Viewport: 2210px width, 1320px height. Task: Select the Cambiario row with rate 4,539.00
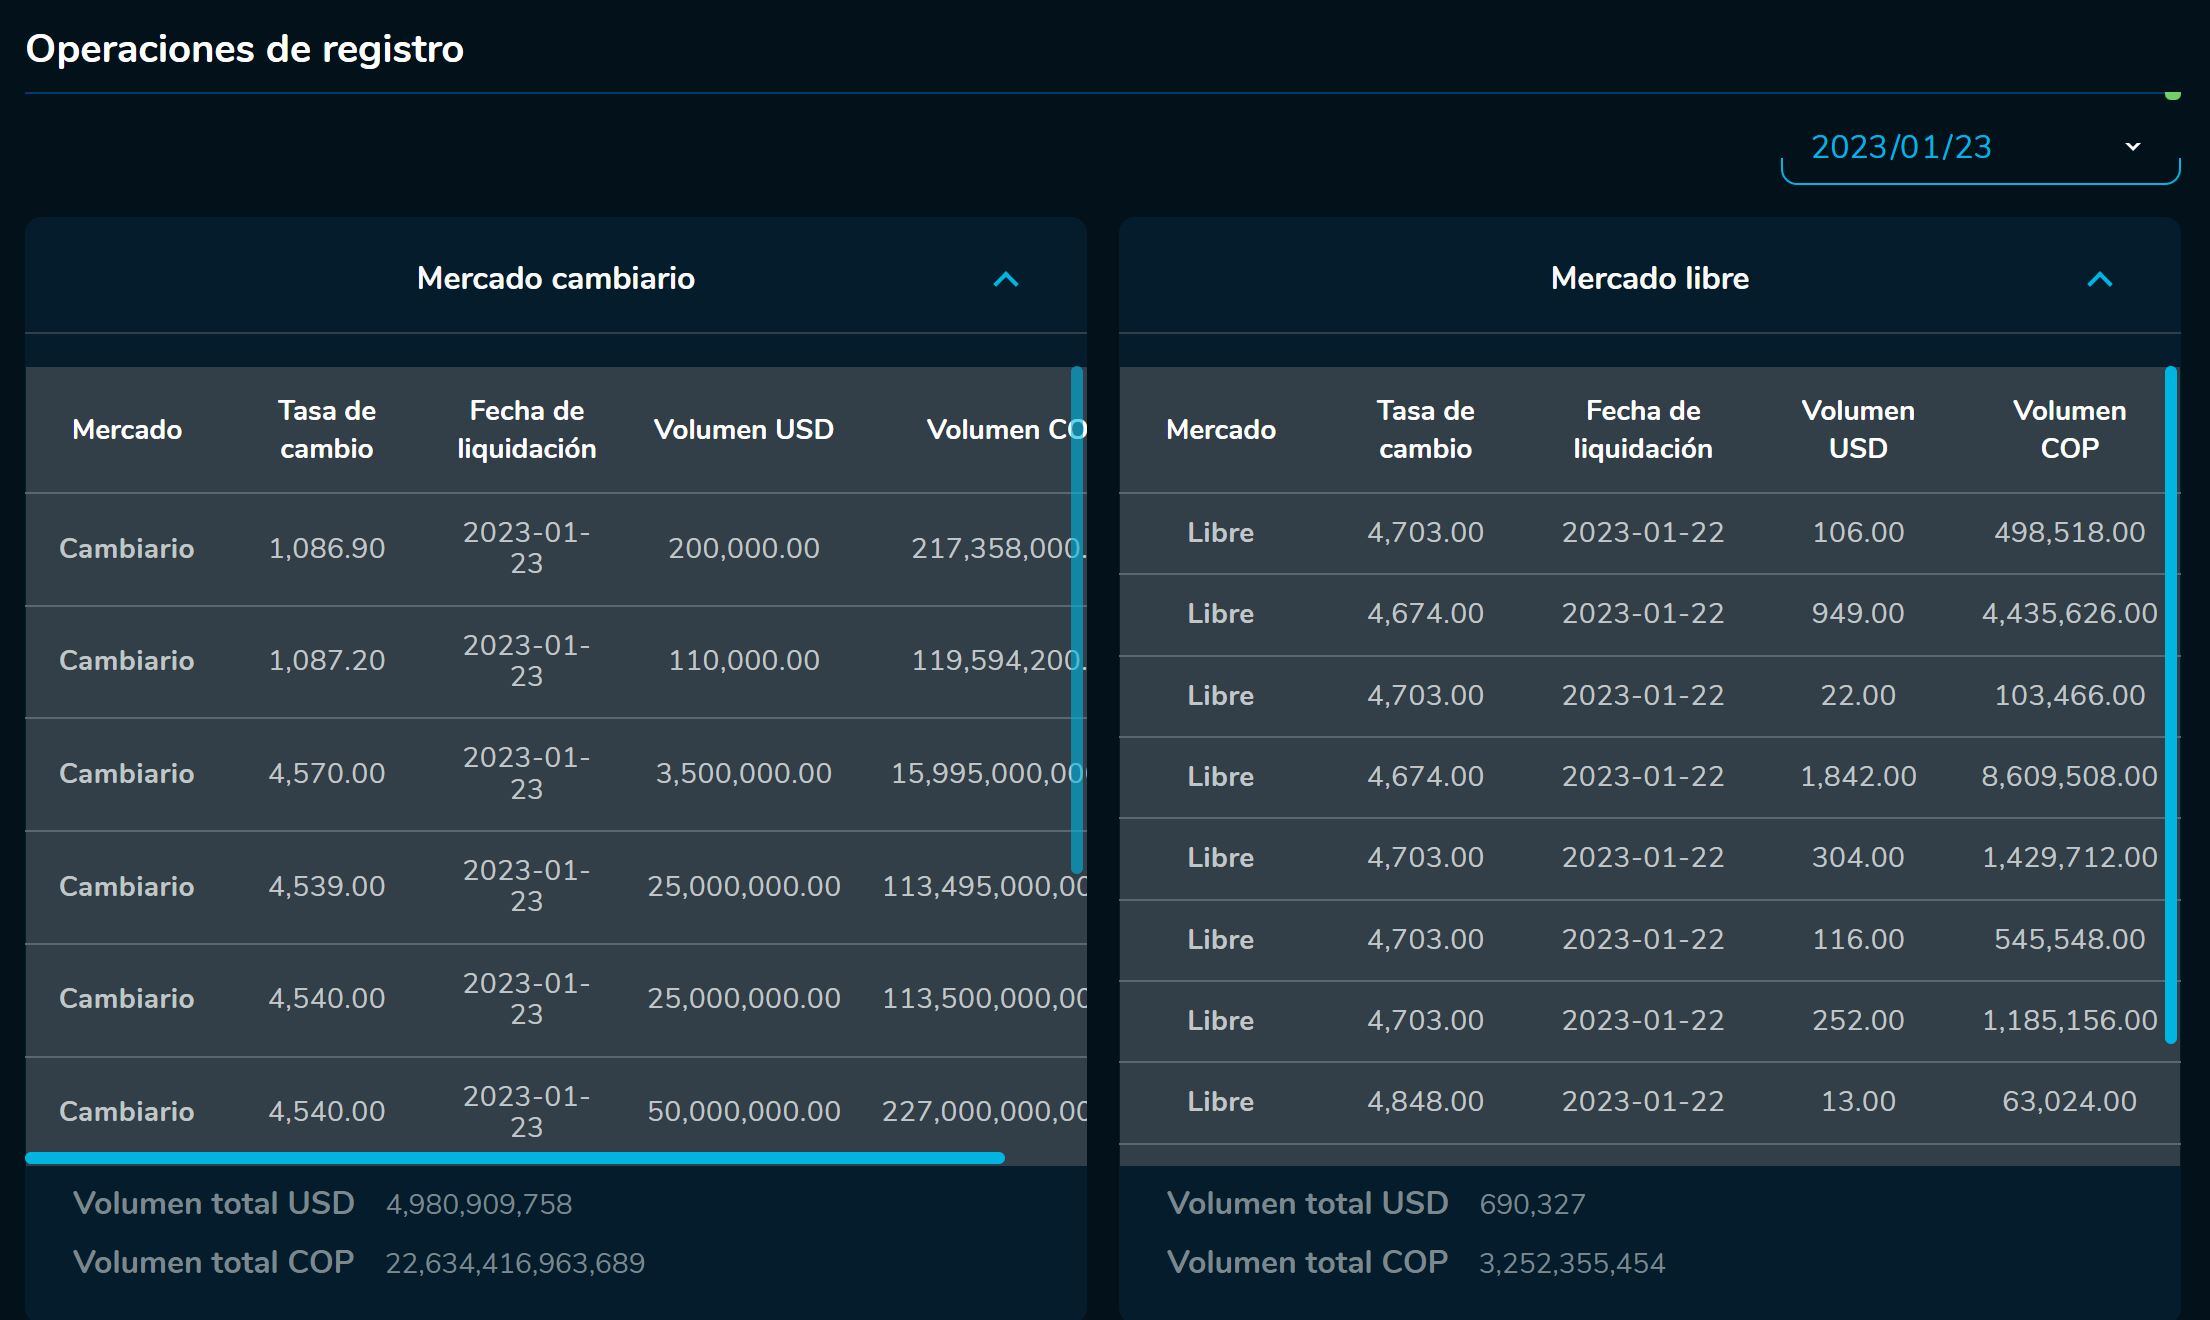coord(327,886)
